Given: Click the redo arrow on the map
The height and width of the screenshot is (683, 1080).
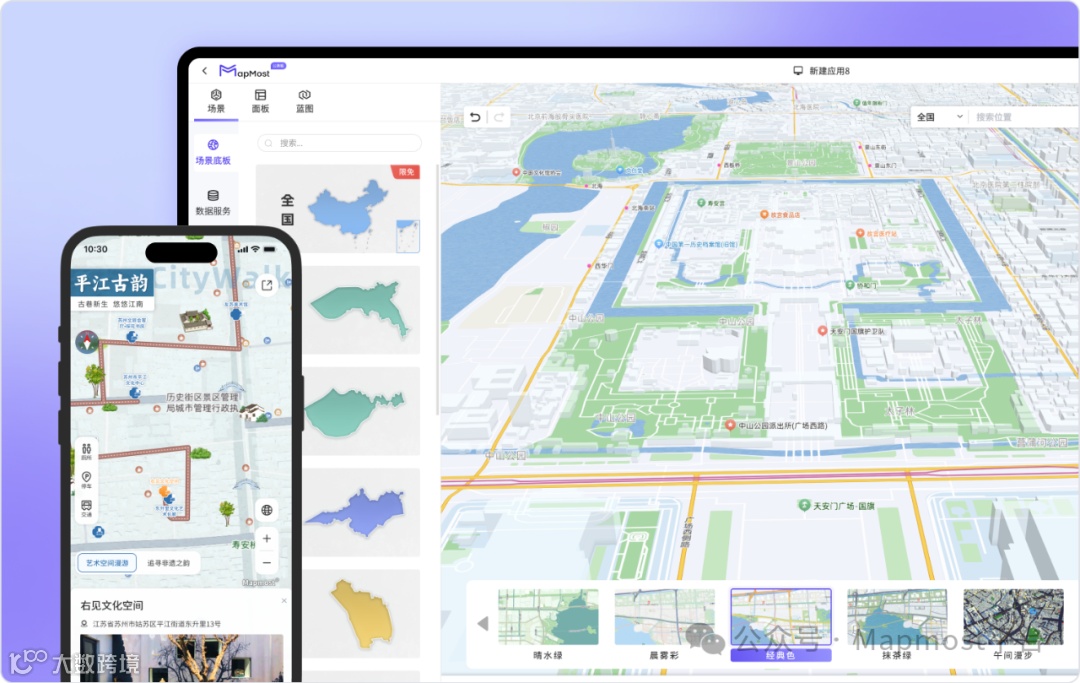Looking at the screenshot, I should (x=499, y=118).
